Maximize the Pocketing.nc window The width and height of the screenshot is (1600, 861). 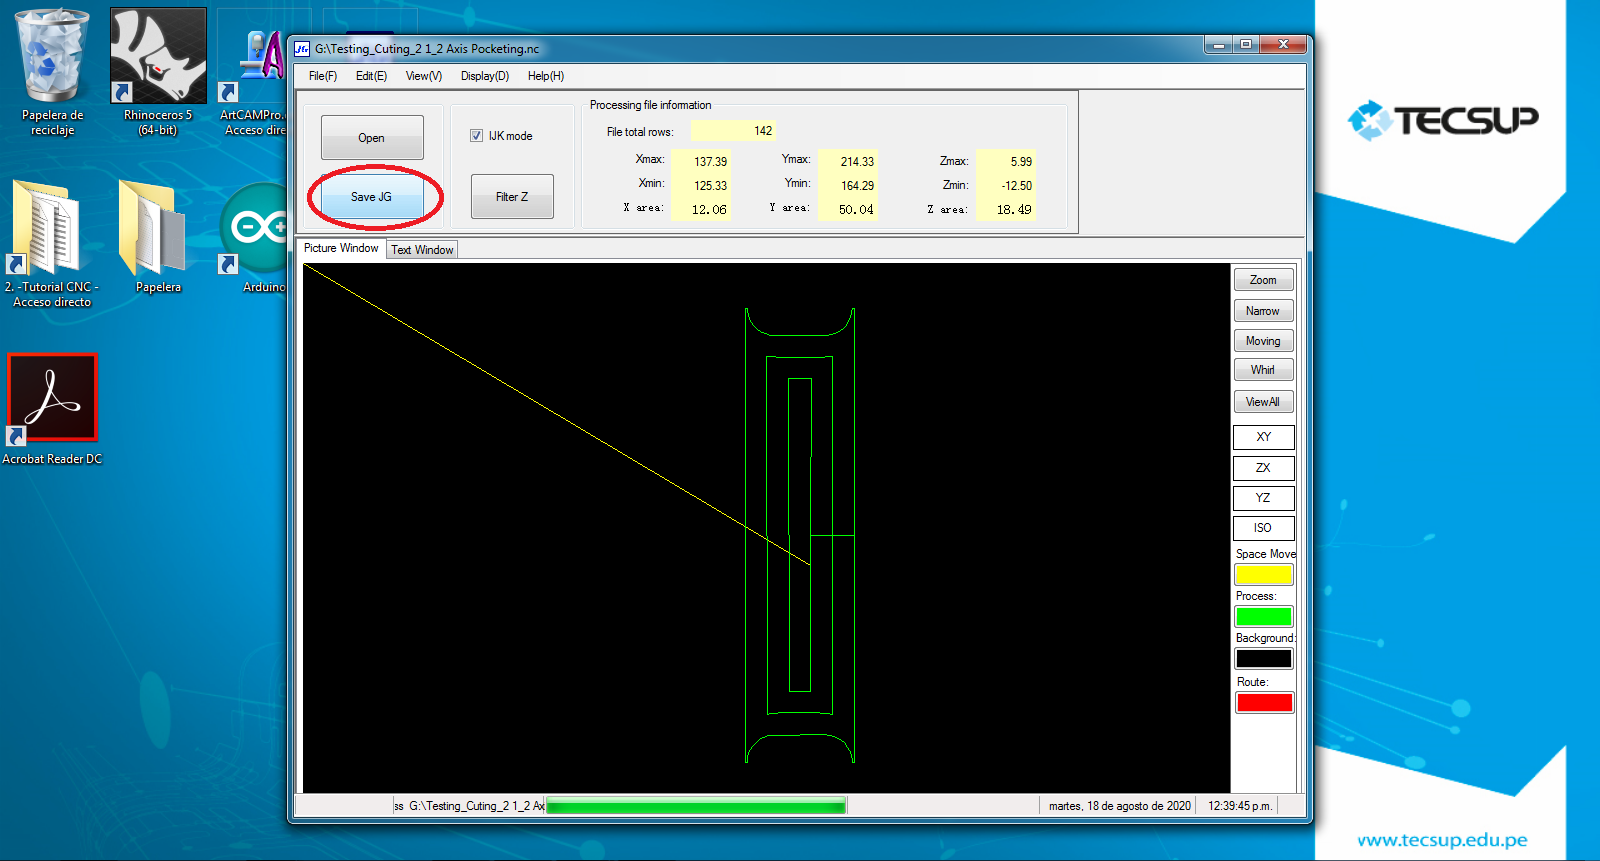coord(1245,45)
